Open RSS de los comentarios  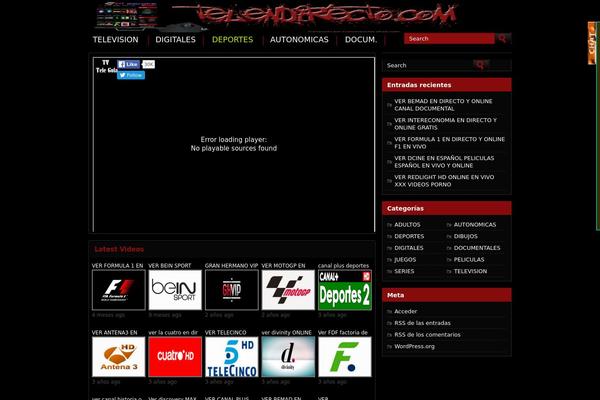[427, 335]
